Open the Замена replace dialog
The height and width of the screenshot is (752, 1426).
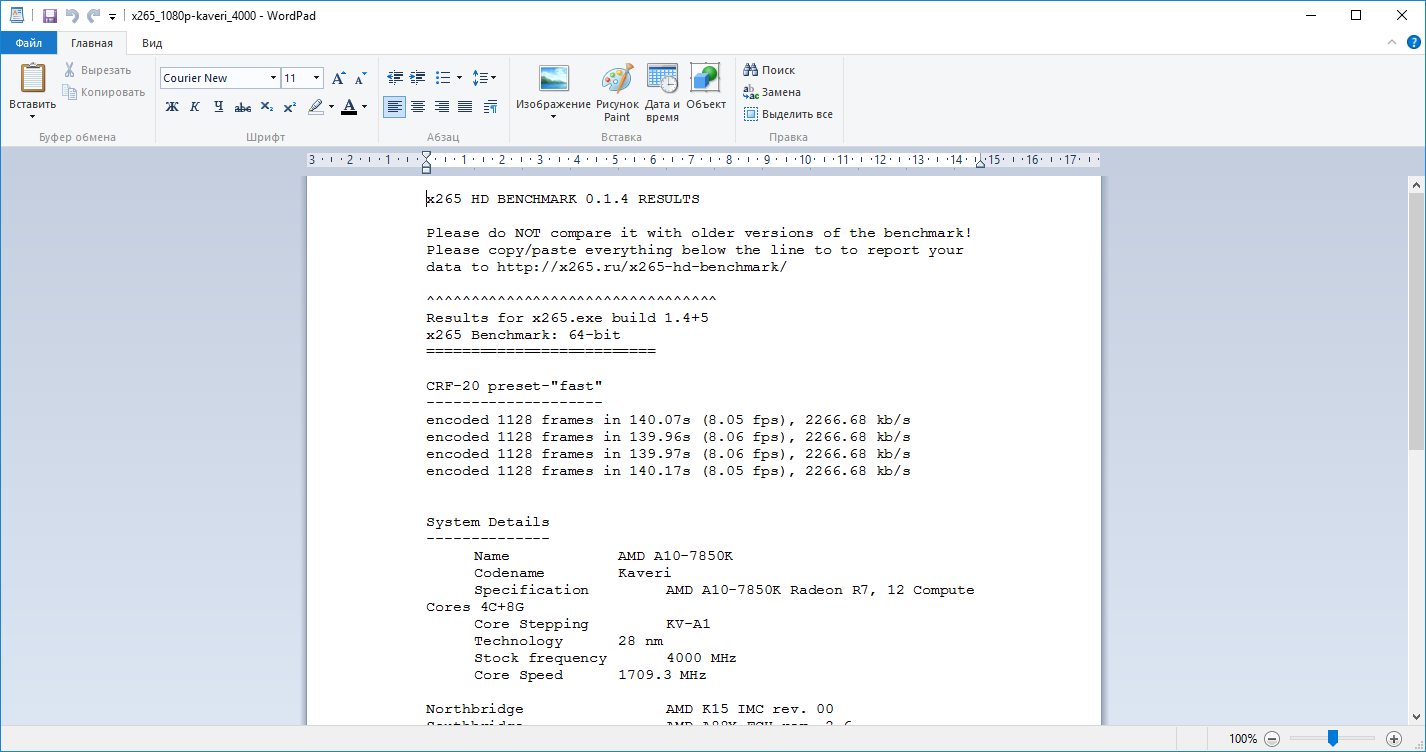tap(771, 92)
